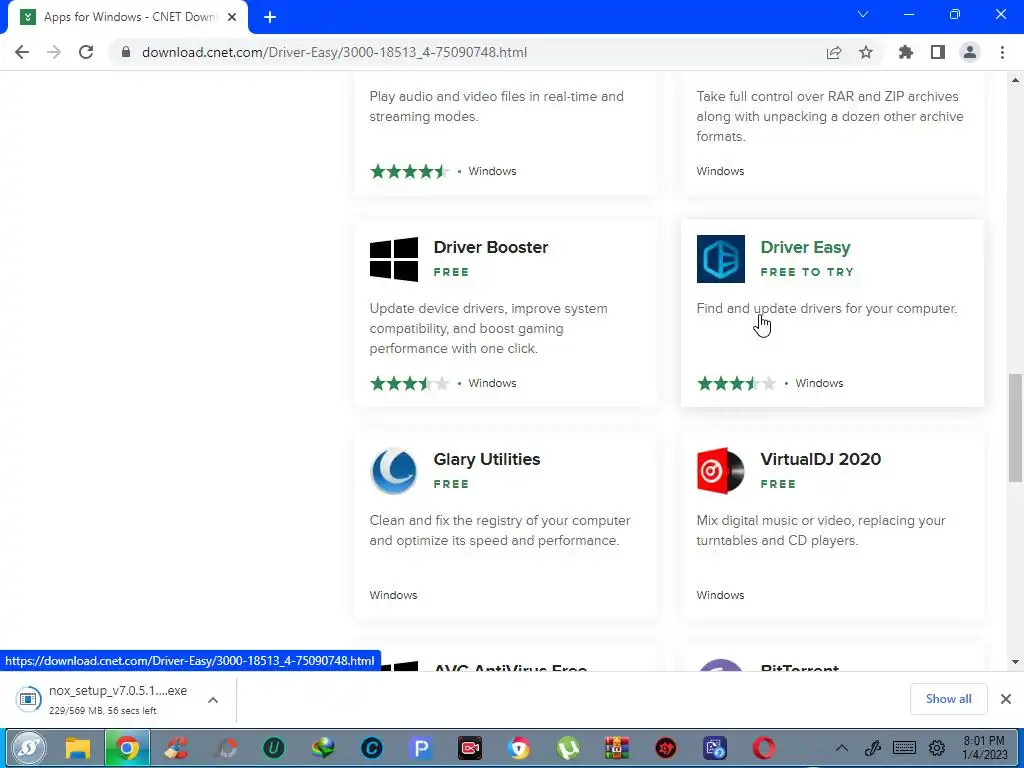
Task: Click Chrome icon in taskbar
Action: pos(127,748)
